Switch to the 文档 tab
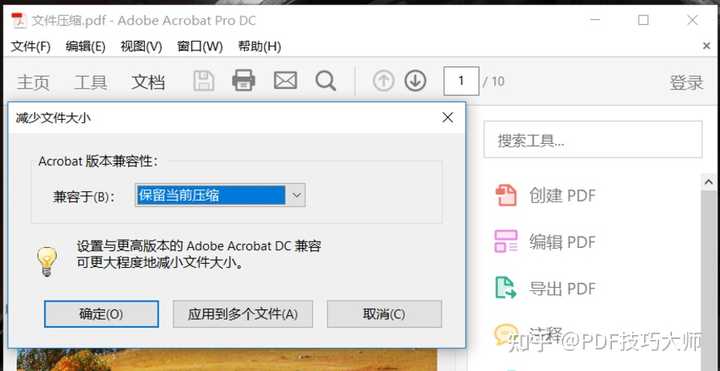The image size is (720, 371). (148, 83)
